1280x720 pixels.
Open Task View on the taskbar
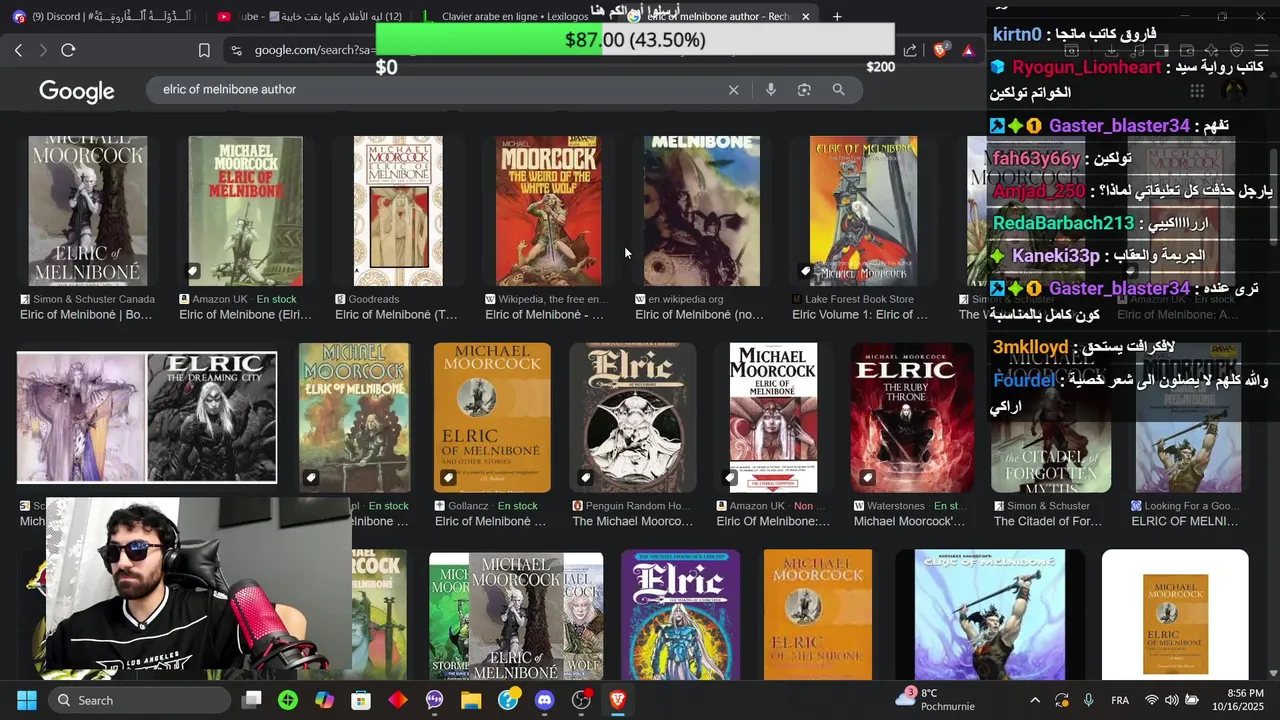(252, 700)
